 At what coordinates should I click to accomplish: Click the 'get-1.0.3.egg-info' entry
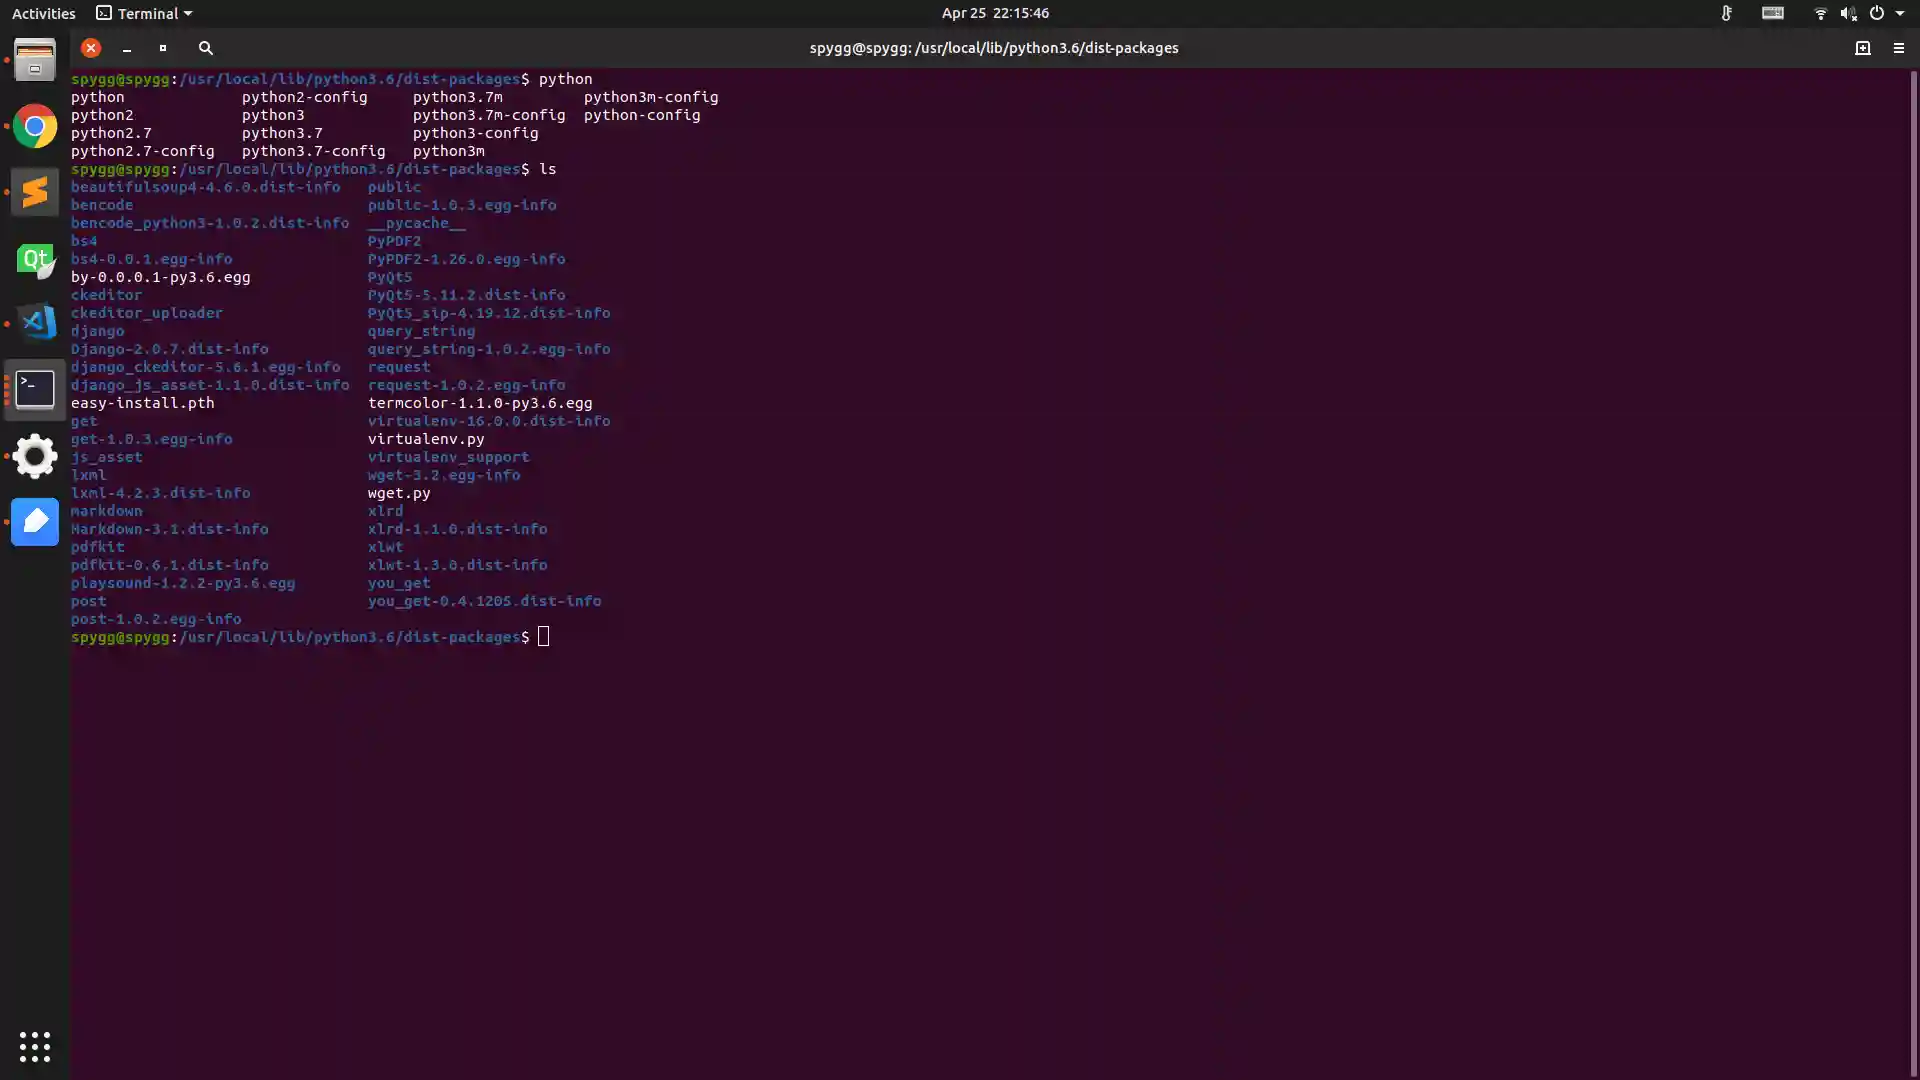[152, 439]
